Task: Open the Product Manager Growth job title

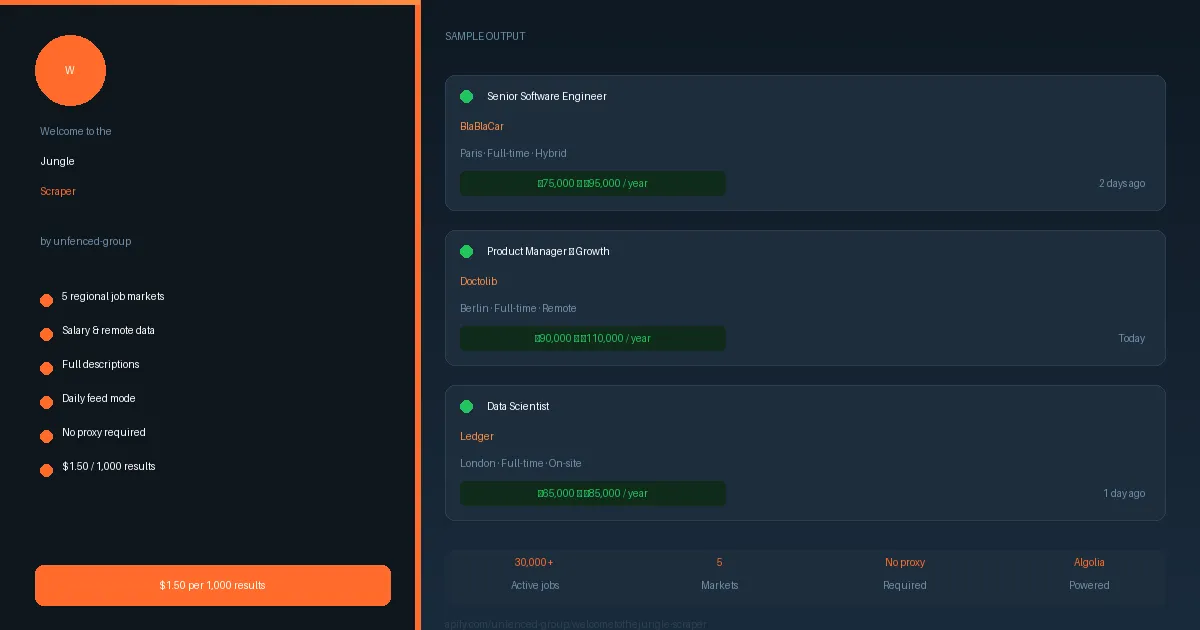Action: pos(548,251)
